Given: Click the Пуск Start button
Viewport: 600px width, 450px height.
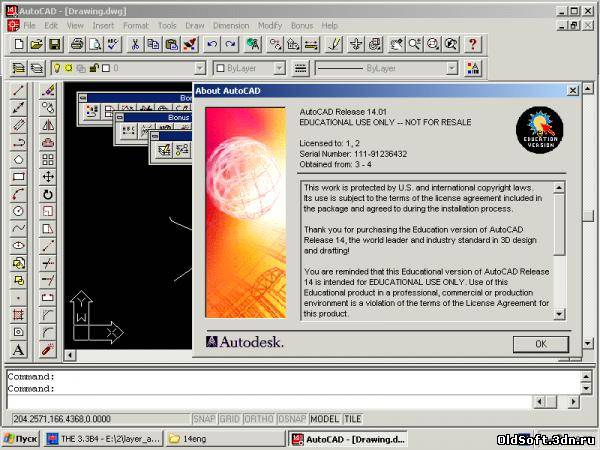Looking at the screenshot, I should click(20, 439).
